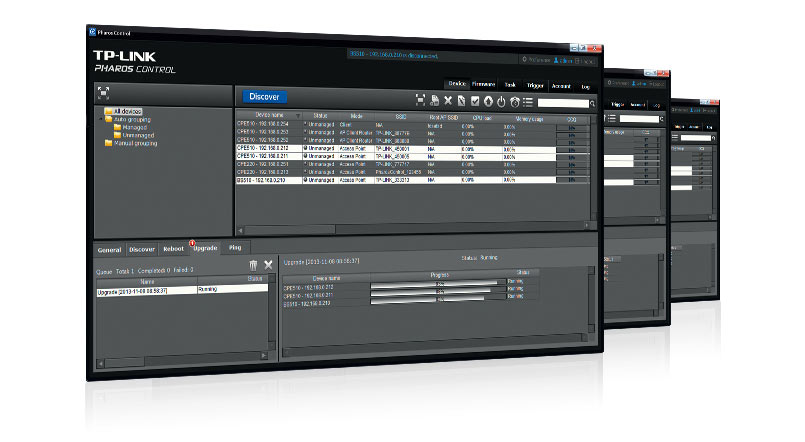Click the device search input field

click(x=563, y=103)
